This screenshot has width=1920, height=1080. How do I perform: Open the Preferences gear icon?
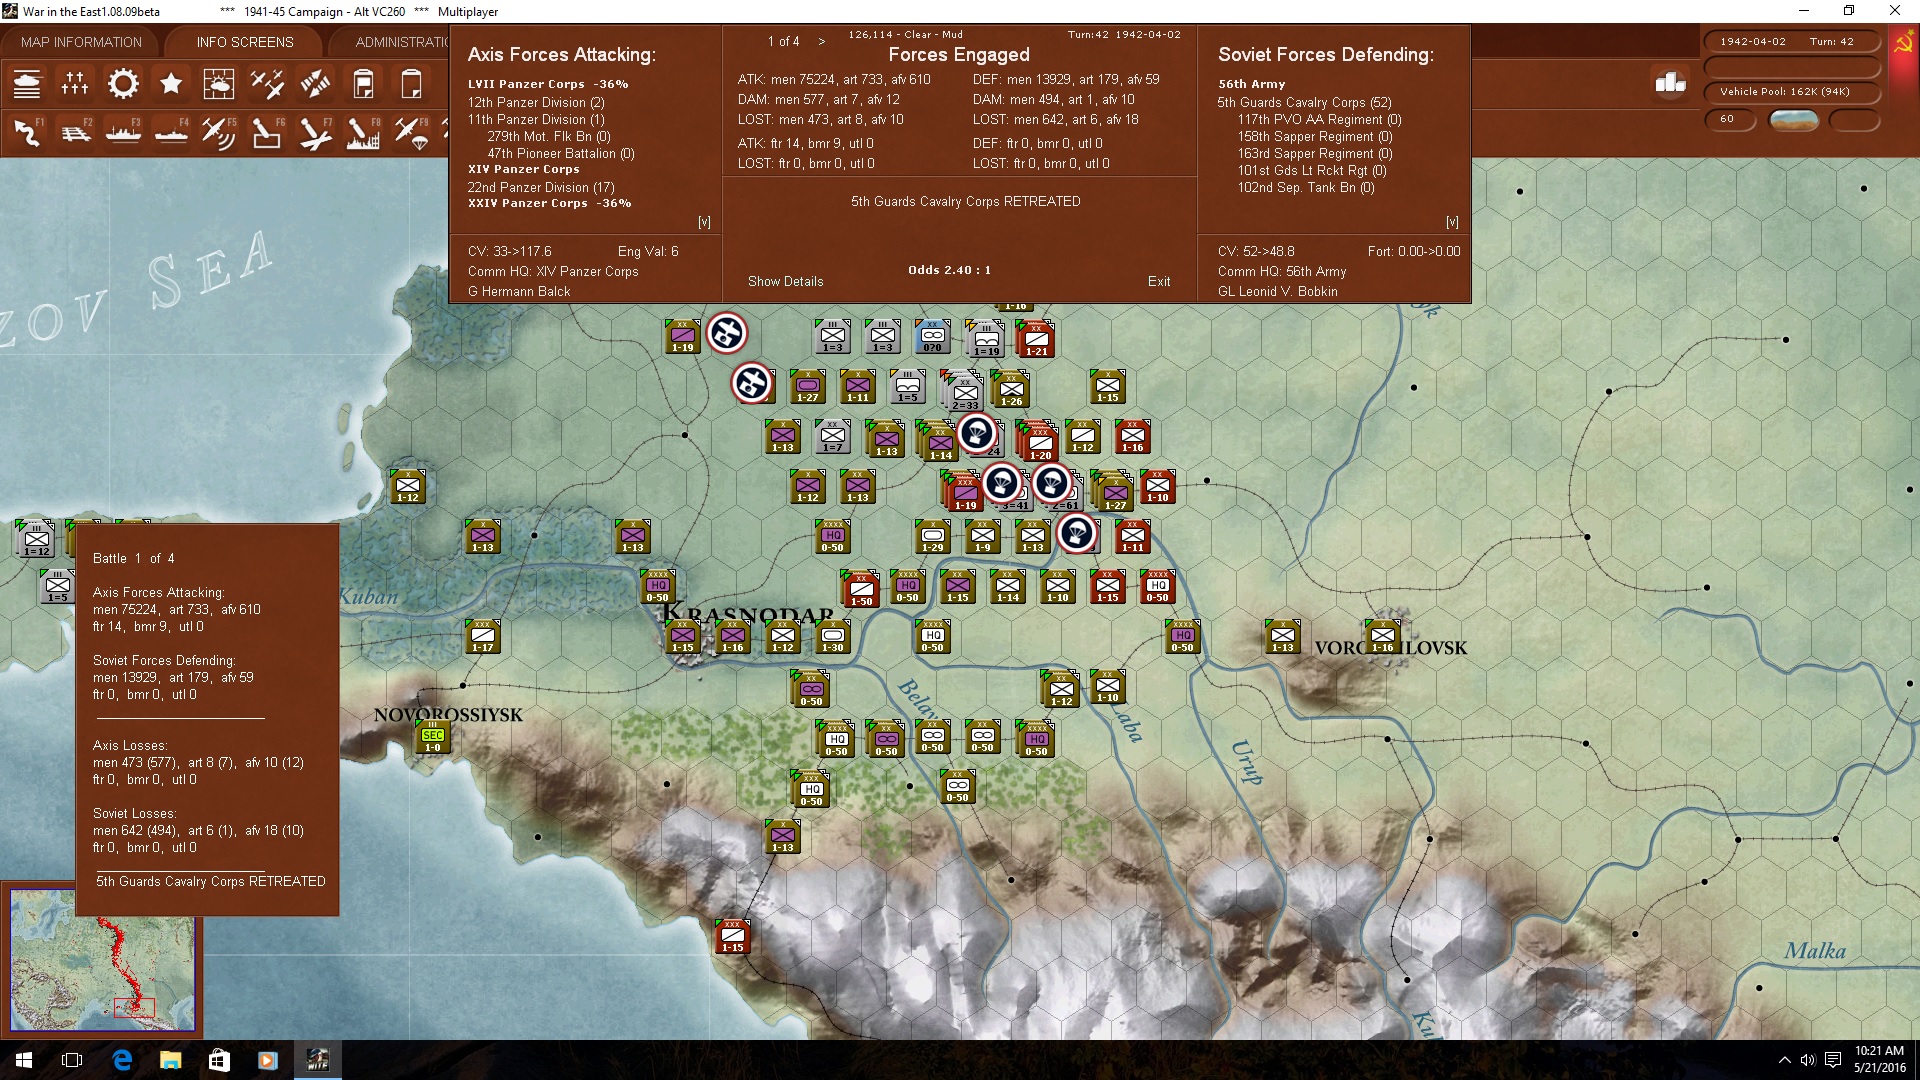(123, 84)
